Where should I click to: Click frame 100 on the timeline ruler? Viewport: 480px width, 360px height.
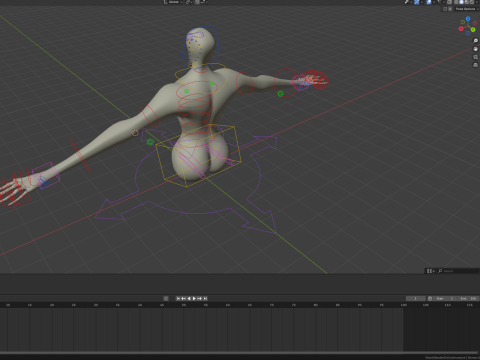point(404,305)
